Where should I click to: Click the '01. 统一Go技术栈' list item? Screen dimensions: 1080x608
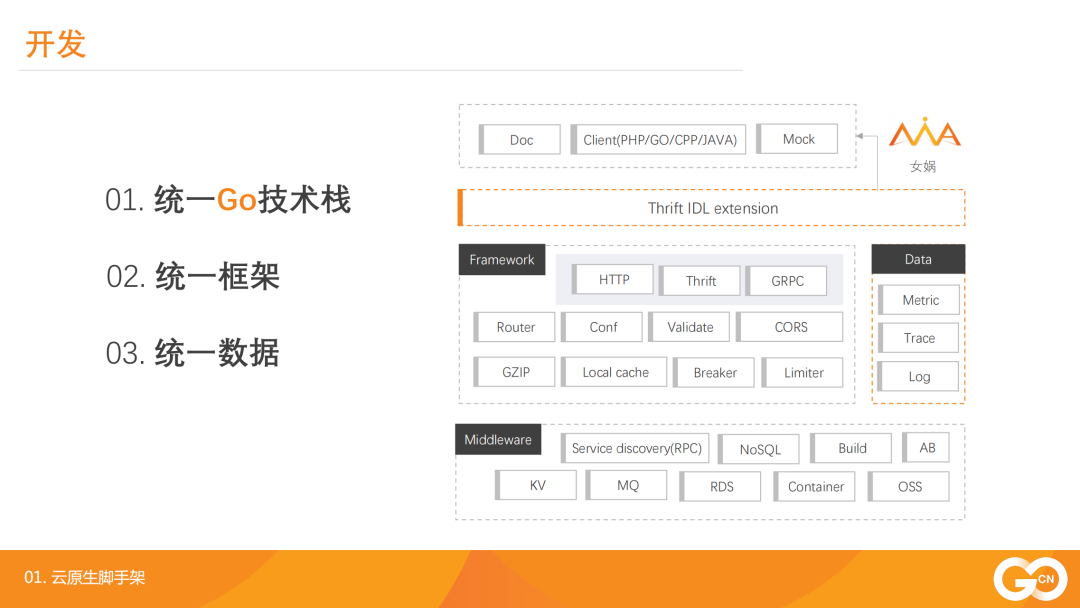(x=228, y=200)
